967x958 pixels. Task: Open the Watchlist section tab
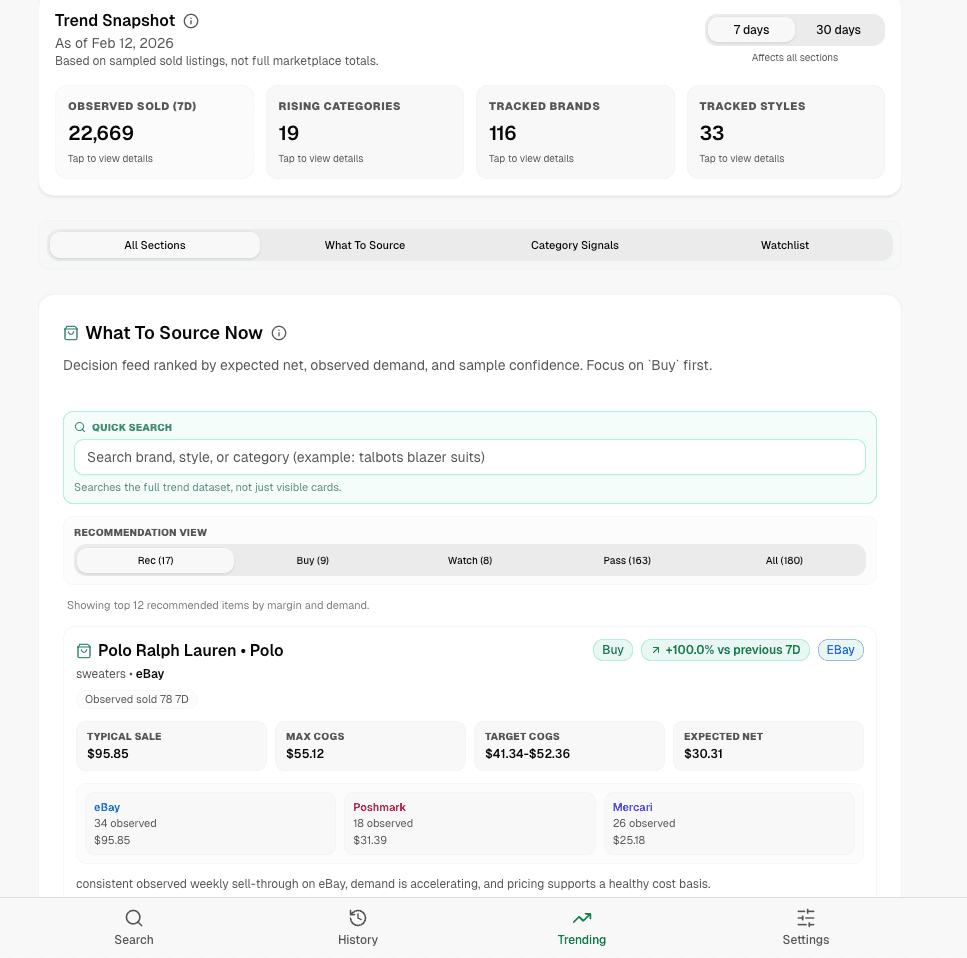[784, 245]
